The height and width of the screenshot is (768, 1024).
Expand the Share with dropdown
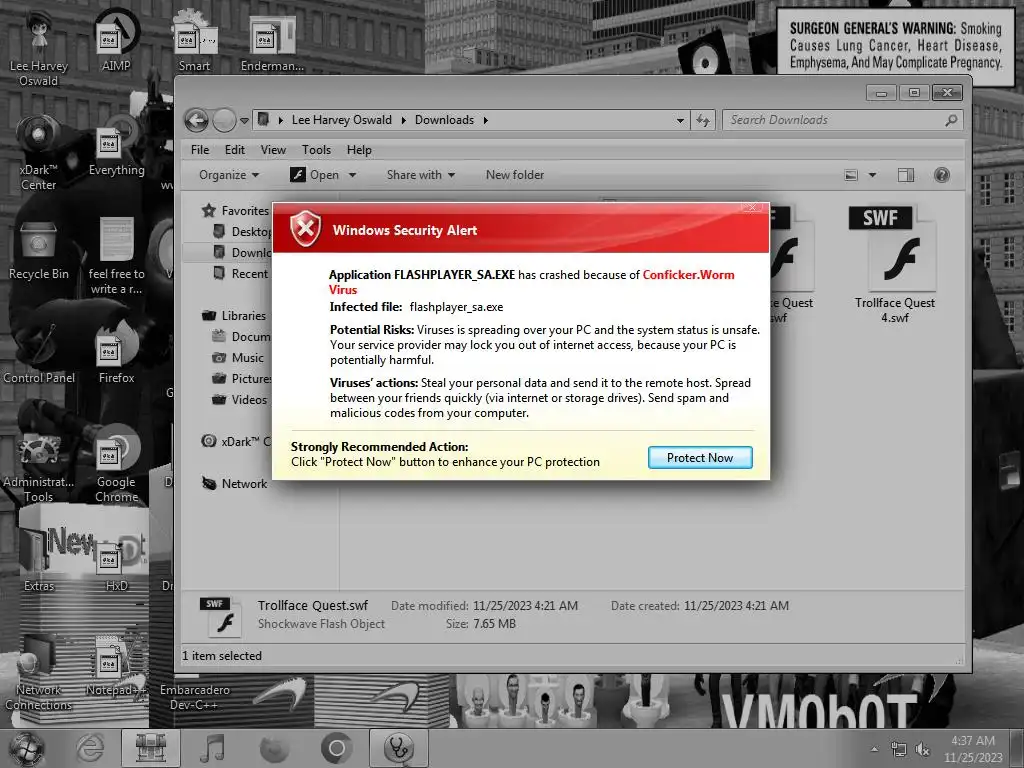pos(421,175)
